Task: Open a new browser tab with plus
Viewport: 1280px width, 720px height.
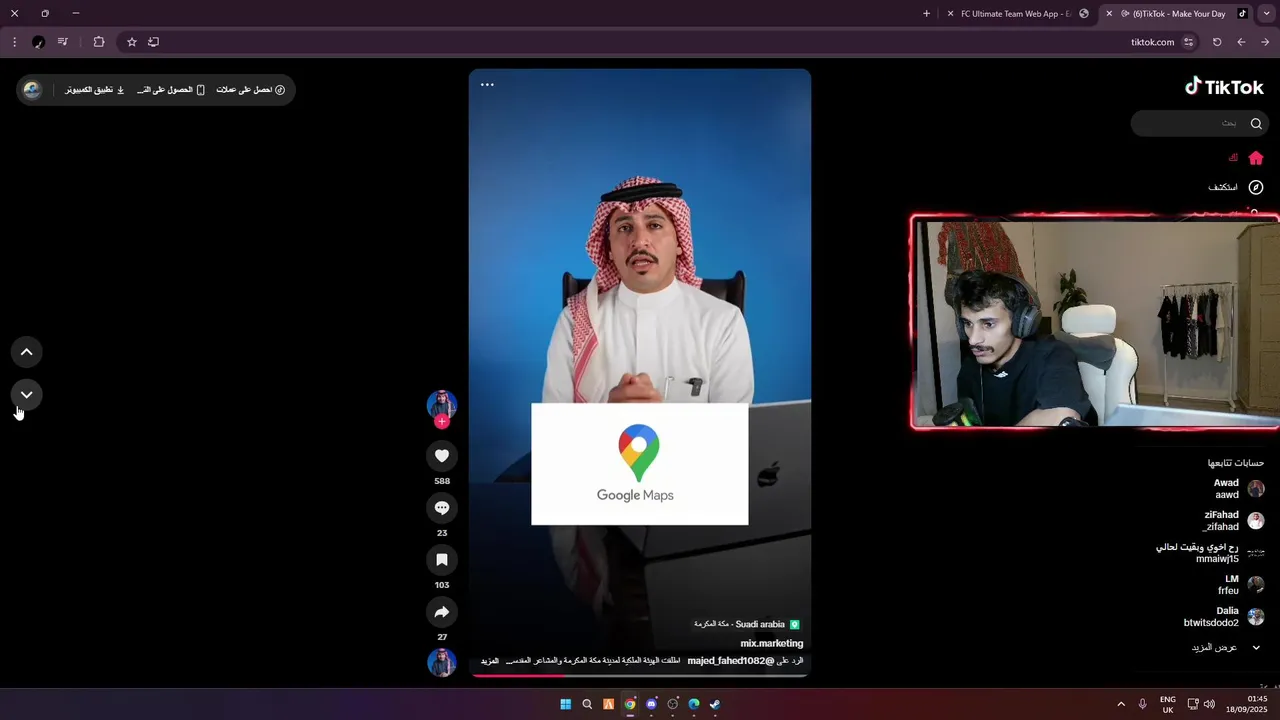Action: pyautogui.click(x=926, y=14)
